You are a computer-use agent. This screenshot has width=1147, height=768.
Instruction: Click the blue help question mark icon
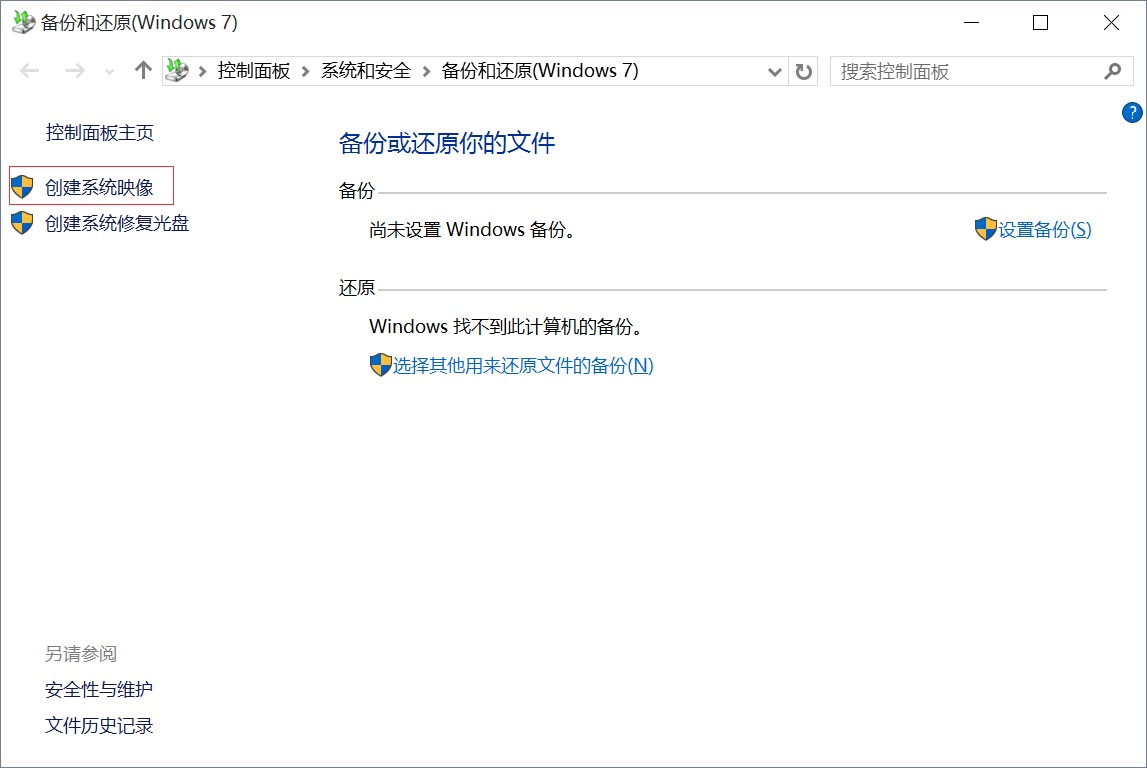click(1133, 113)
